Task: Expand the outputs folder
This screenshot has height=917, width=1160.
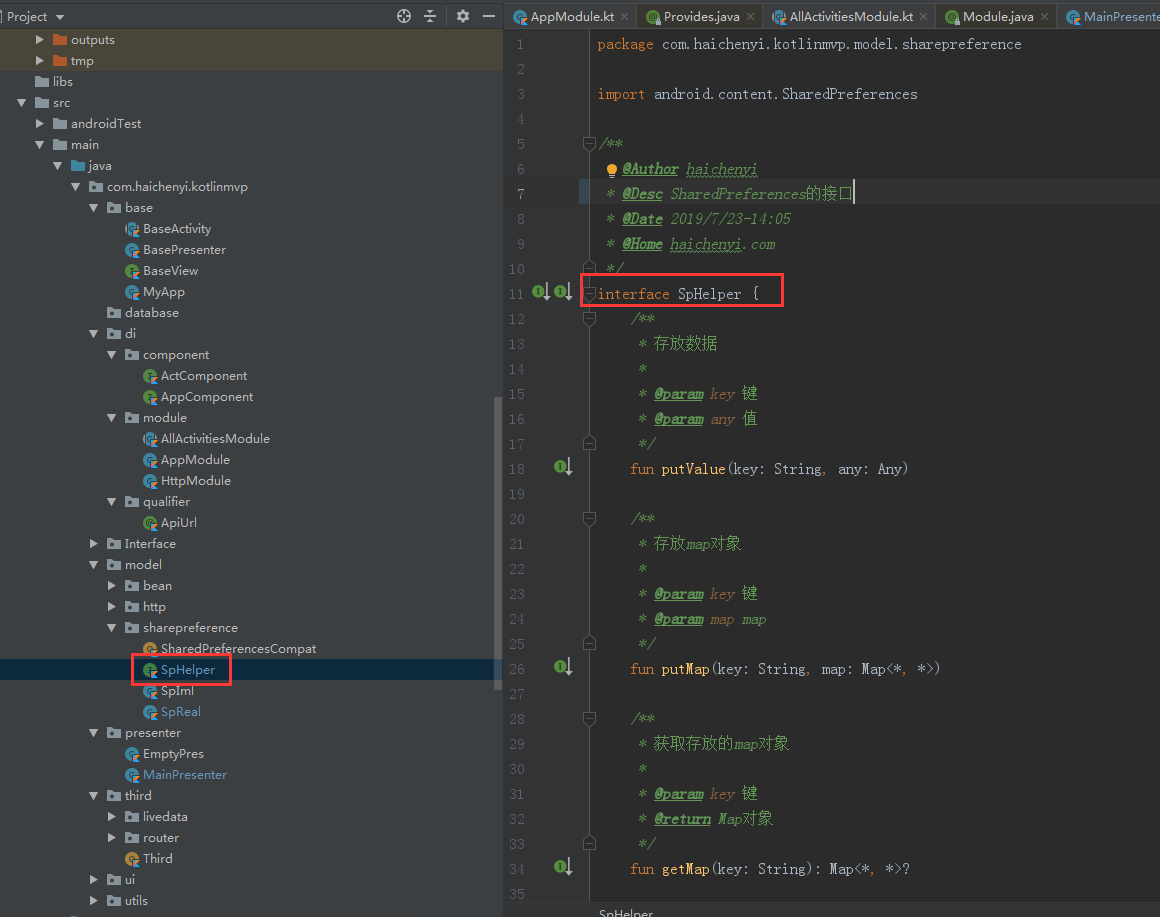Action: [40, 40]
